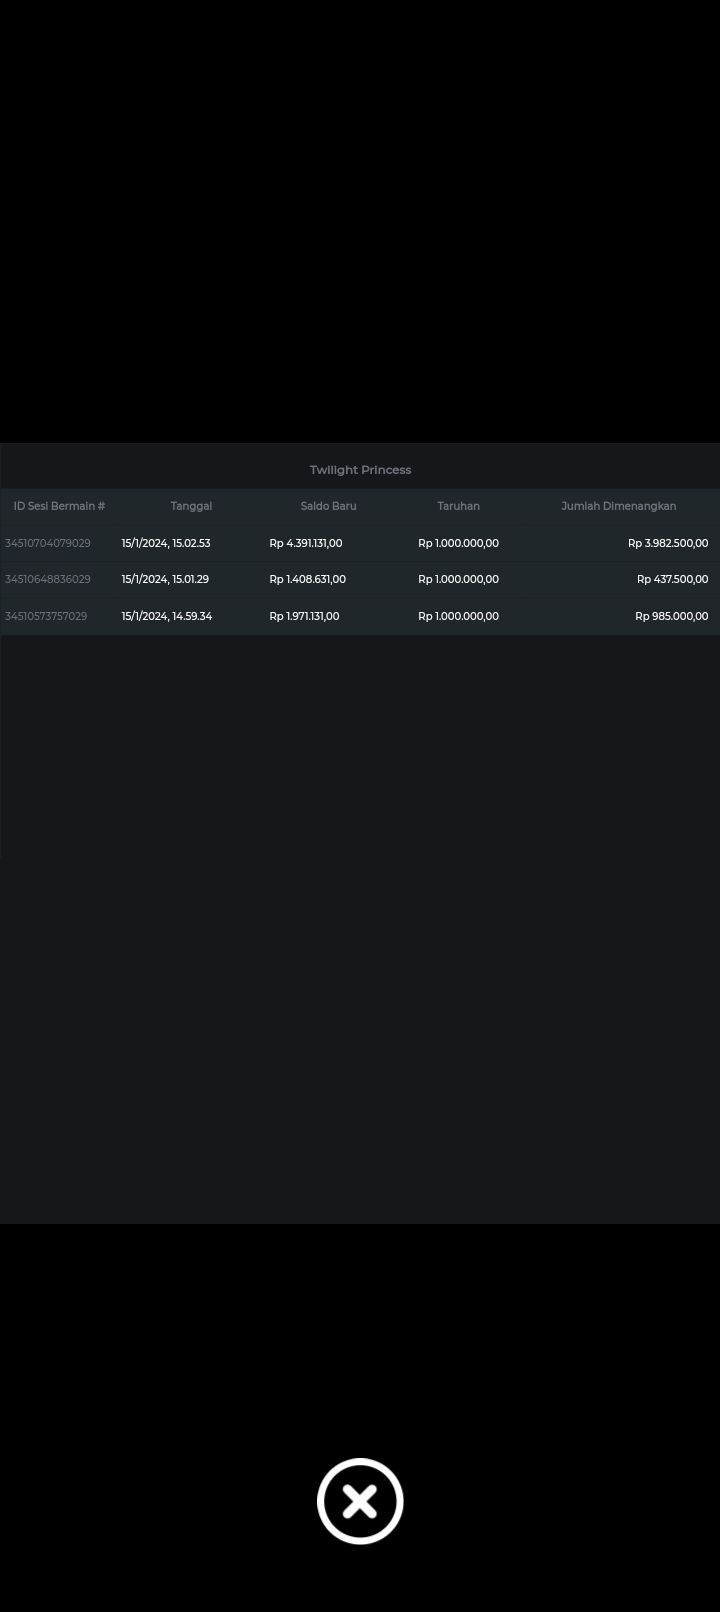Click the Jumlah Dimenangkan column header
The image size is (720, 1612).
click(x=618, y=506)
